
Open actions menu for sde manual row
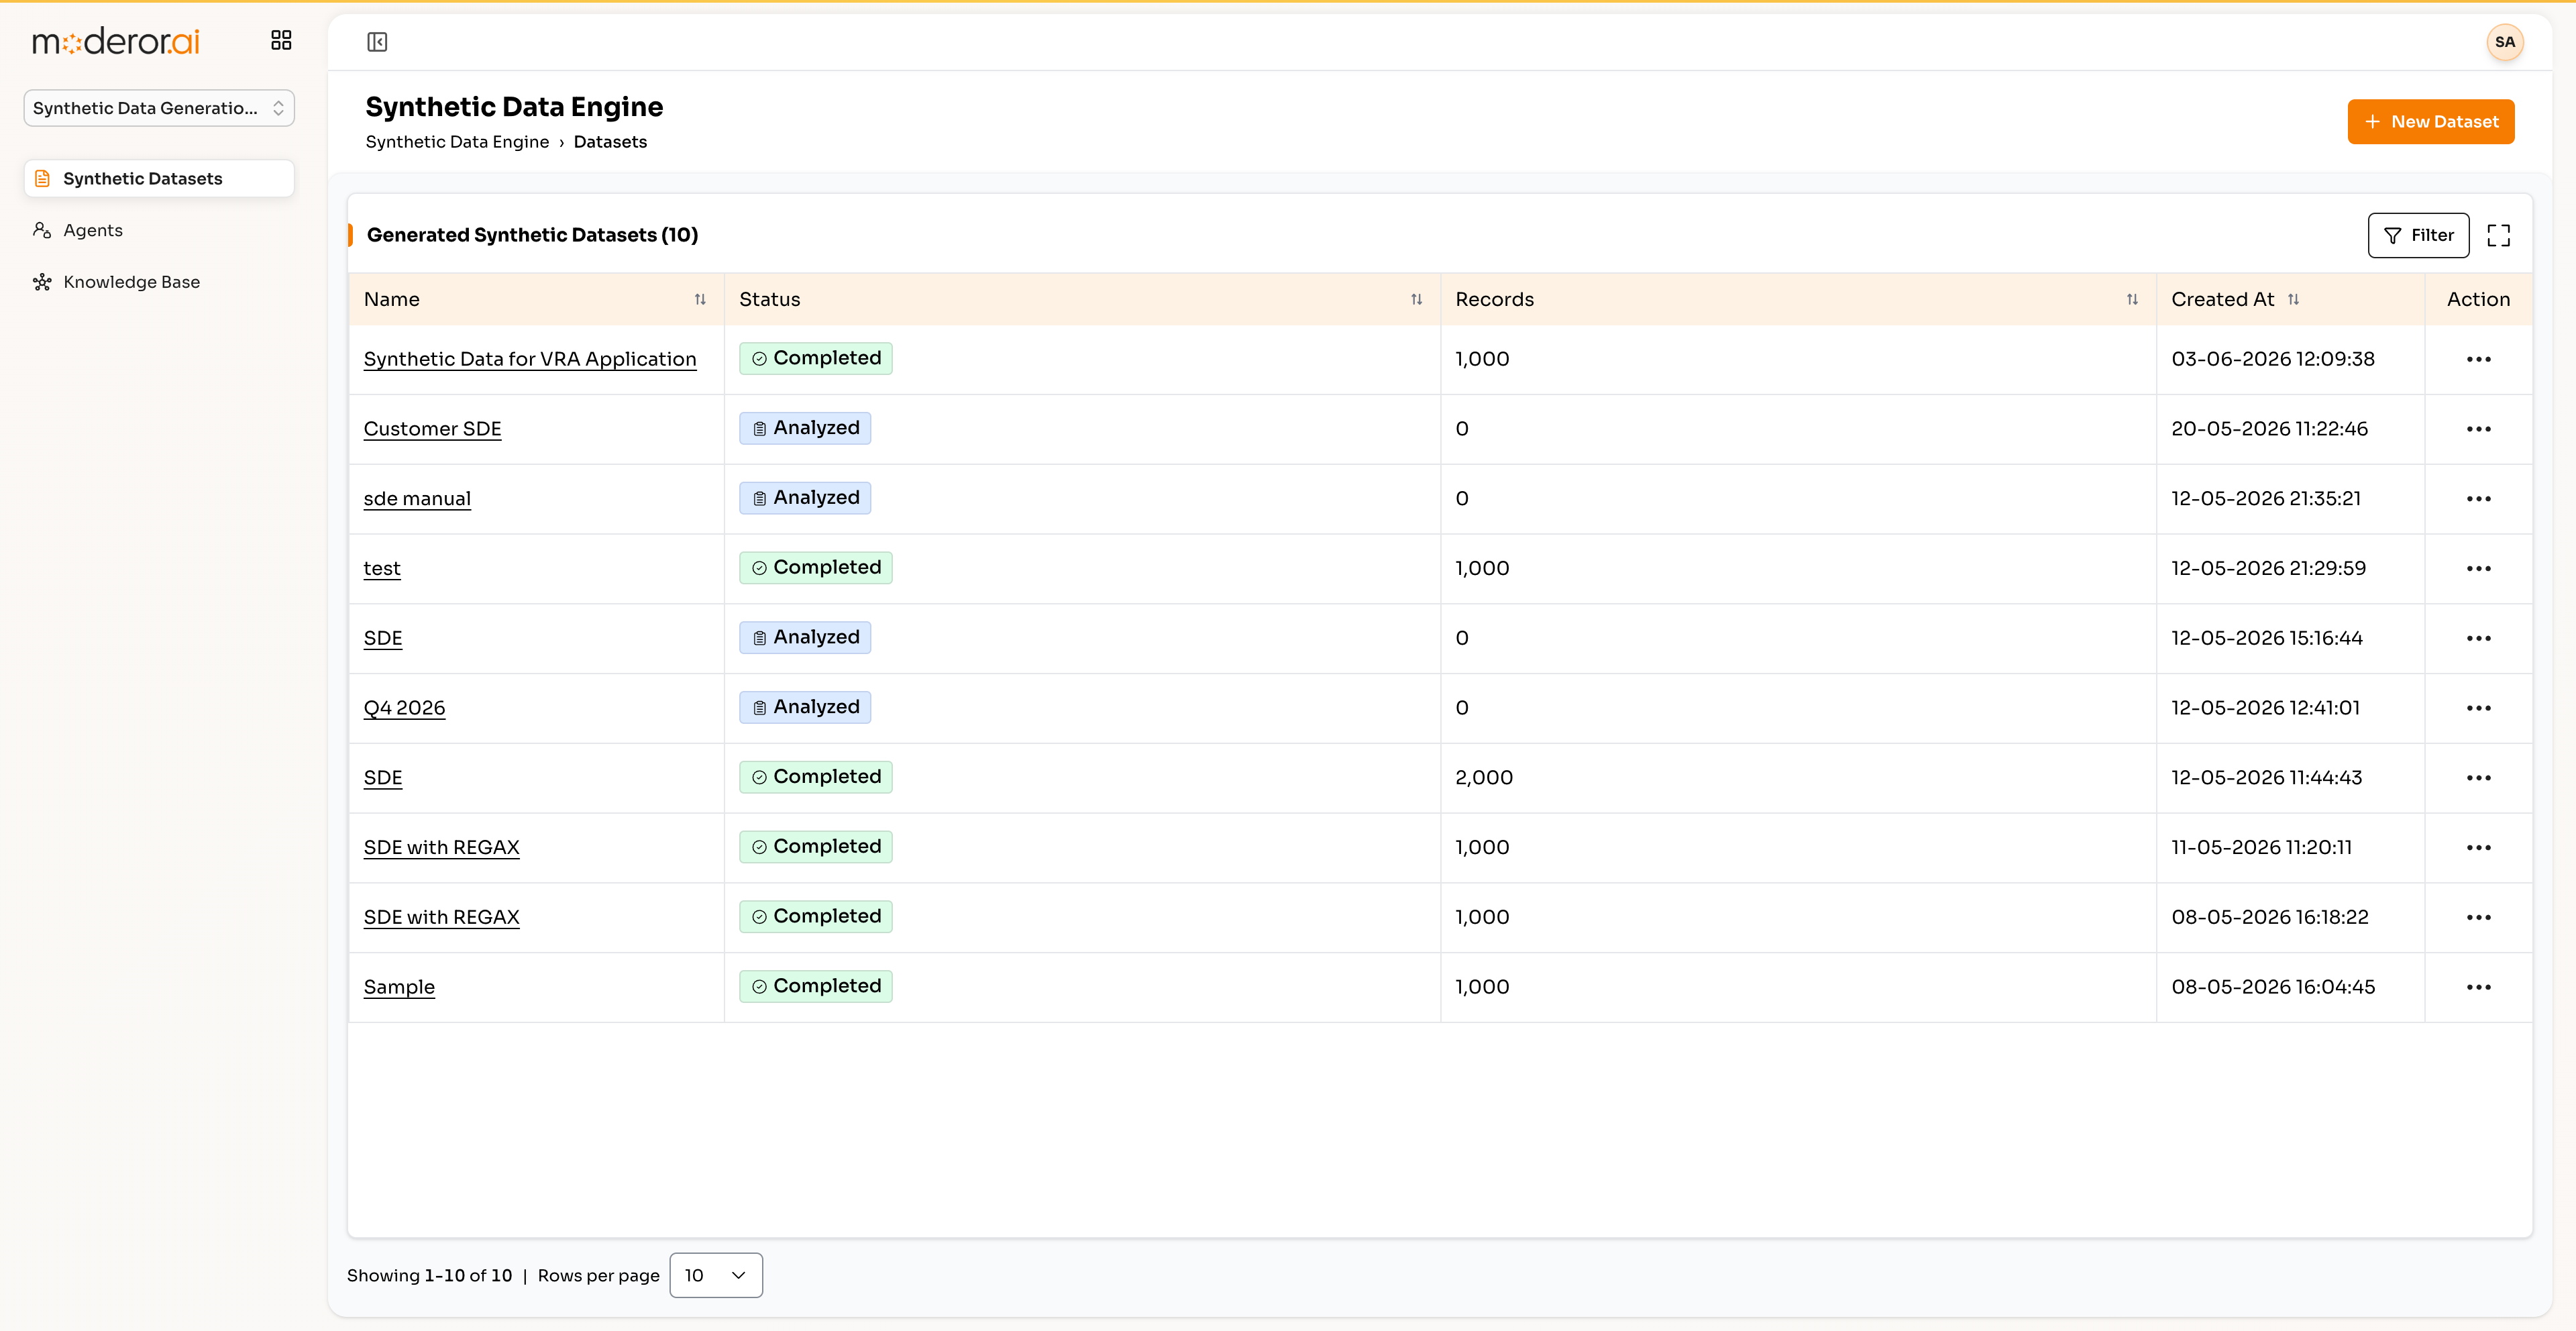[x=2478, y=499]
